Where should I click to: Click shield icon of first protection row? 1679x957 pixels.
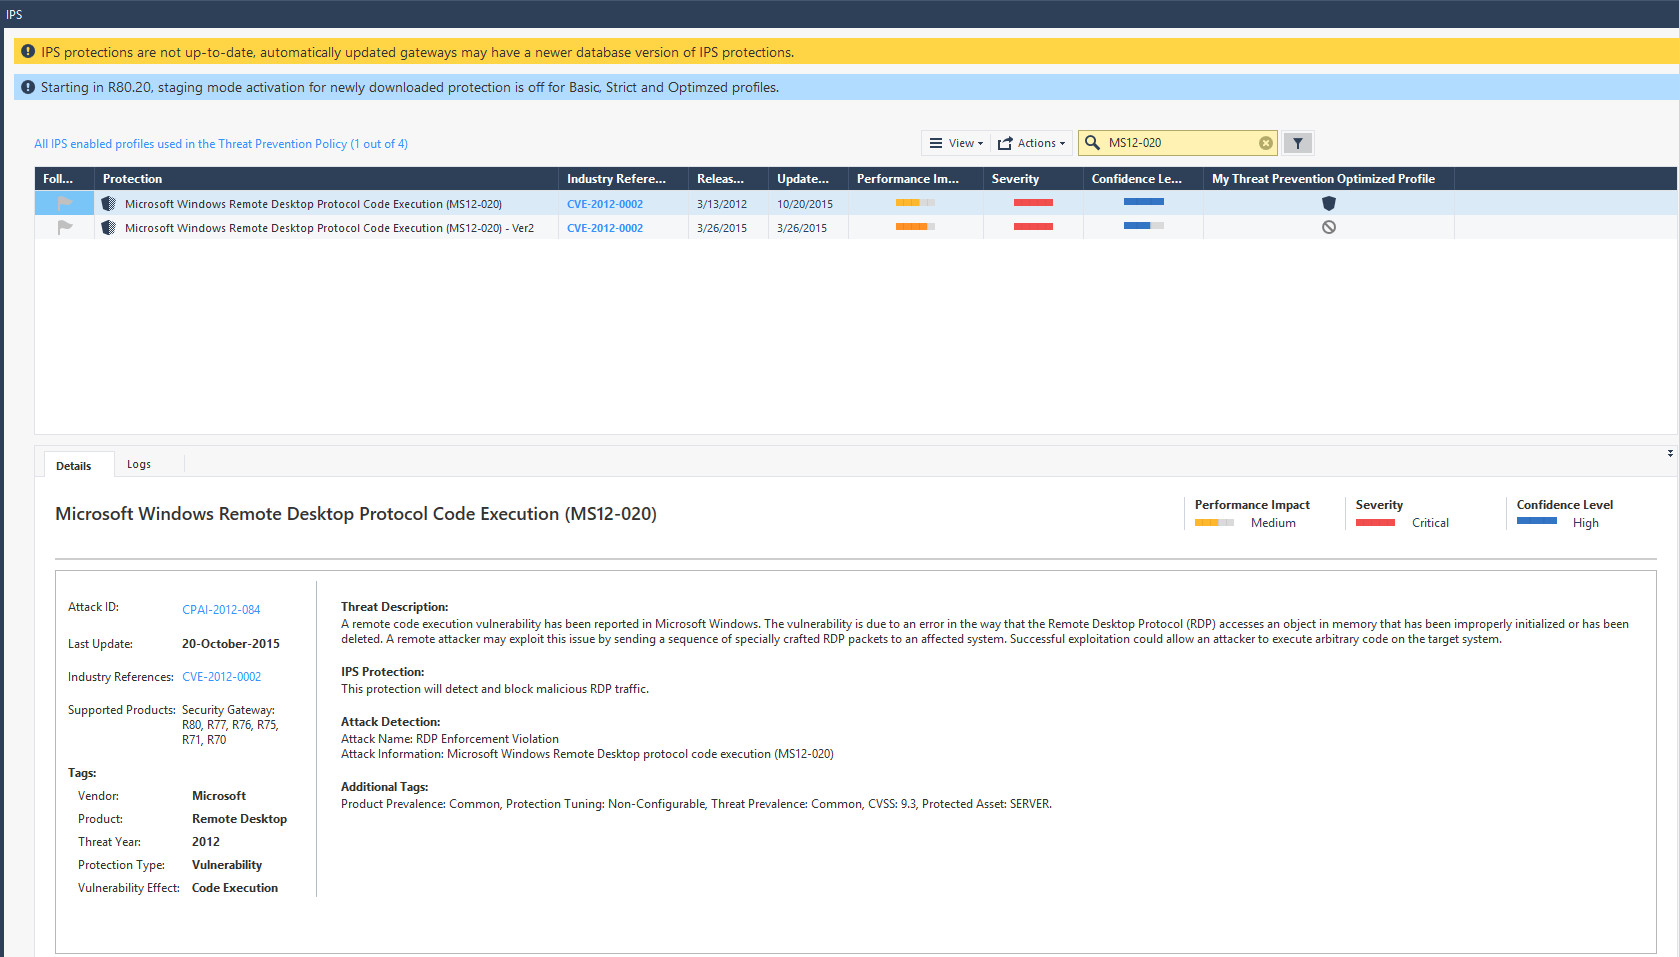(x=109, y=203)
